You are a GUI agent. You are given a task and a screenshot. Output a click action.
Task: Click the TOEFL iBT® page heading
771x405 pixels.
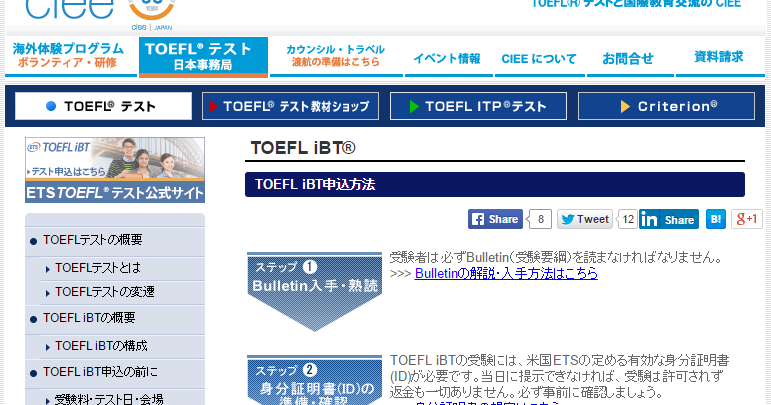click(303, 148)
